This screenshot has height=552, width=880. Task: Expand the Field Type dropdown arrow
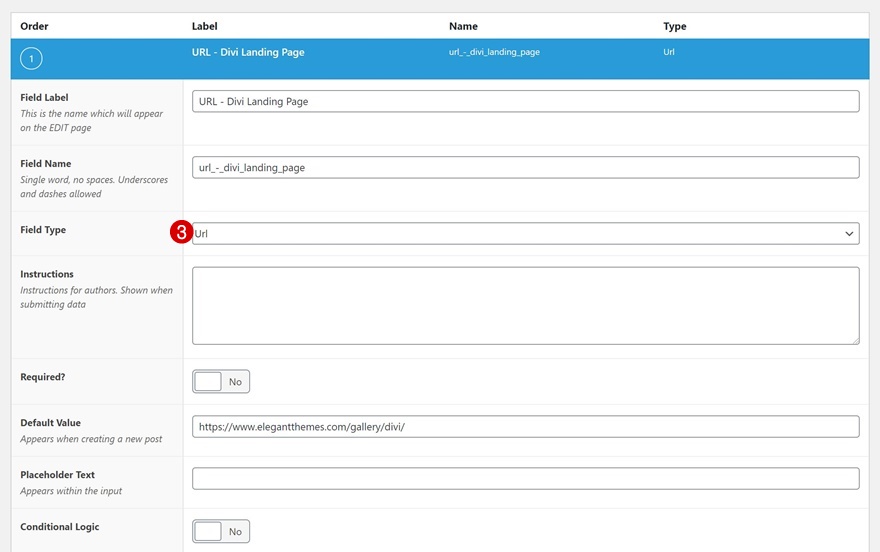[x=849, y=234]
